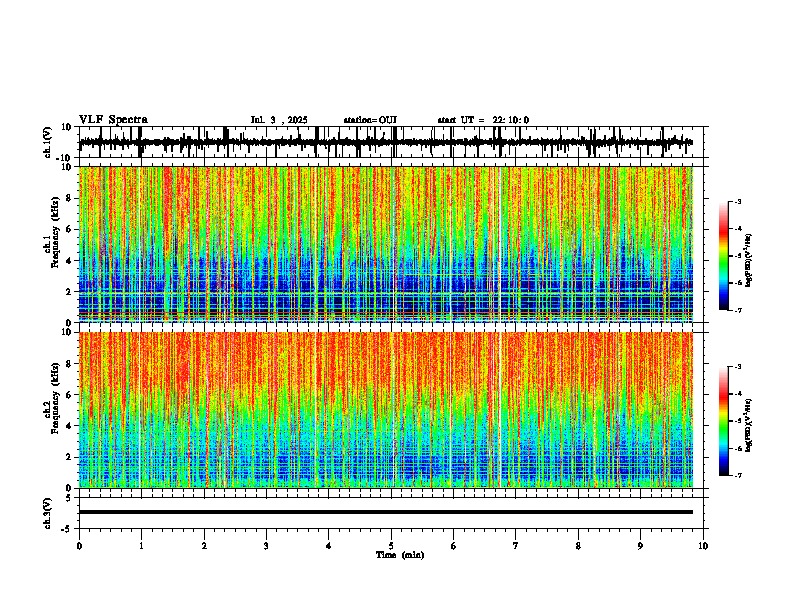Click the "ch.3(V)" axis label
792x612 pixels.
[x=49, y=514]
